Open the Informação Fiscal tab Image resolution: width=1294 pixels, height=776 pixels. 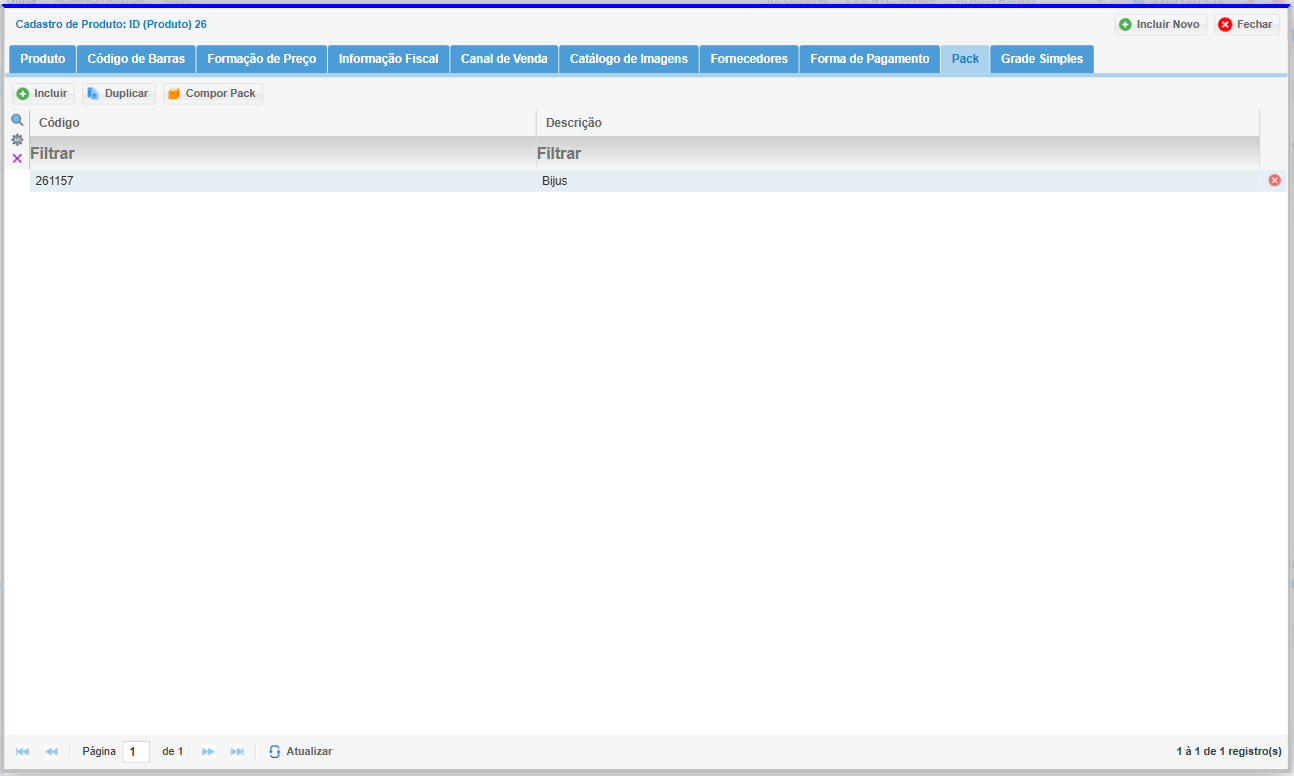click(x=388, y=59)
